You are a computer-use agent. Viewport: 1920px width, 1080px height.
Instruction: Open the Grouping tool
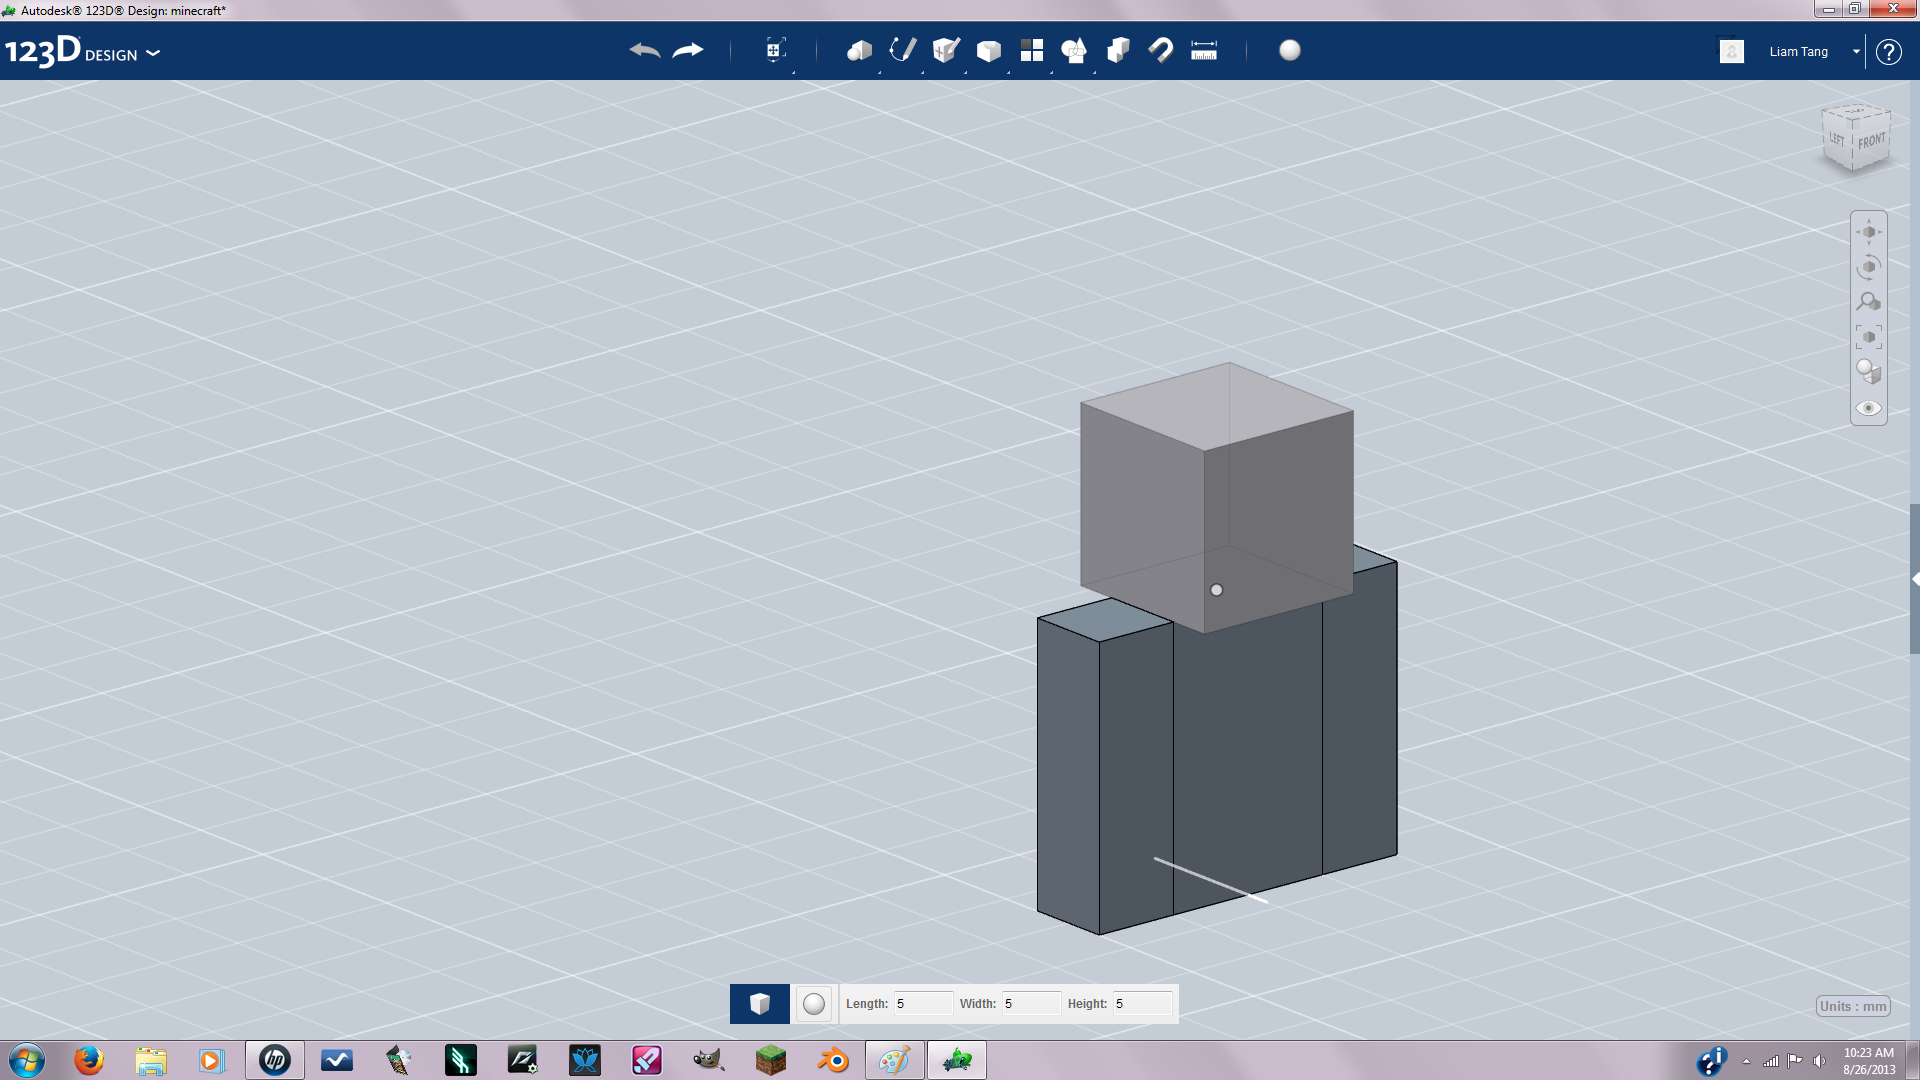coord(1075,50)
